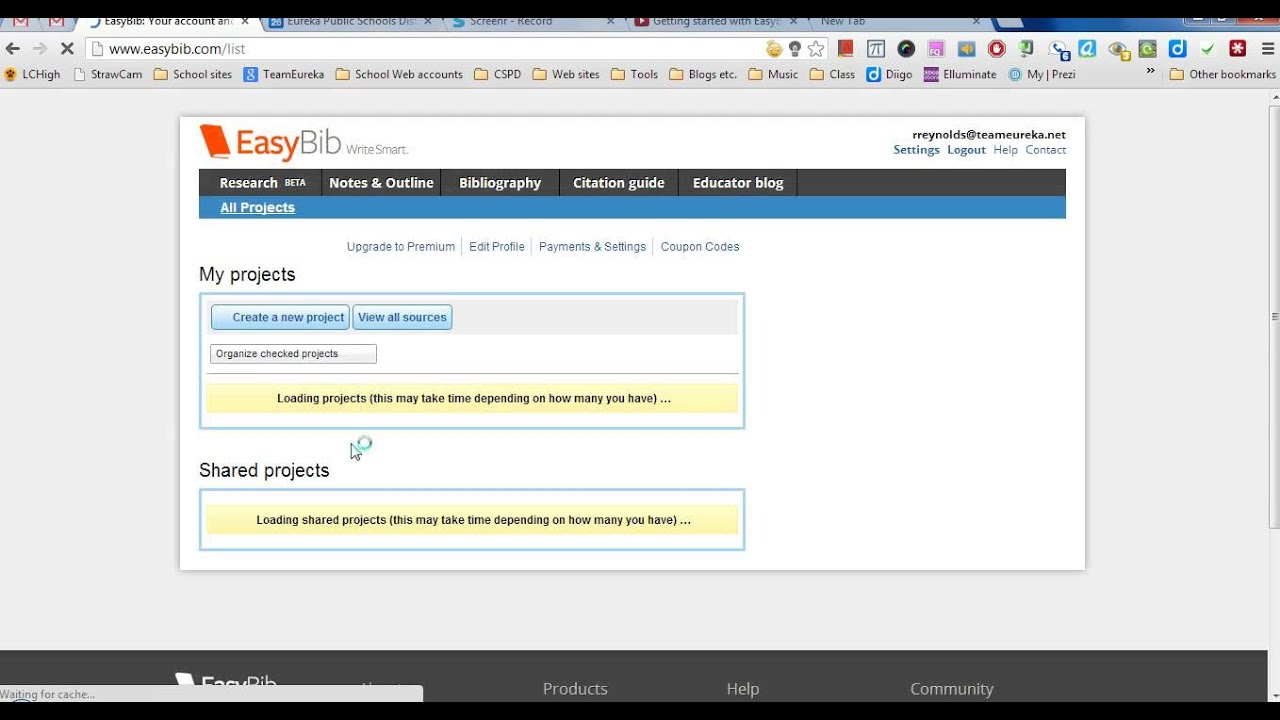
Task: Click the pi symbol extension icon
Action: click(x=876, y=48)
